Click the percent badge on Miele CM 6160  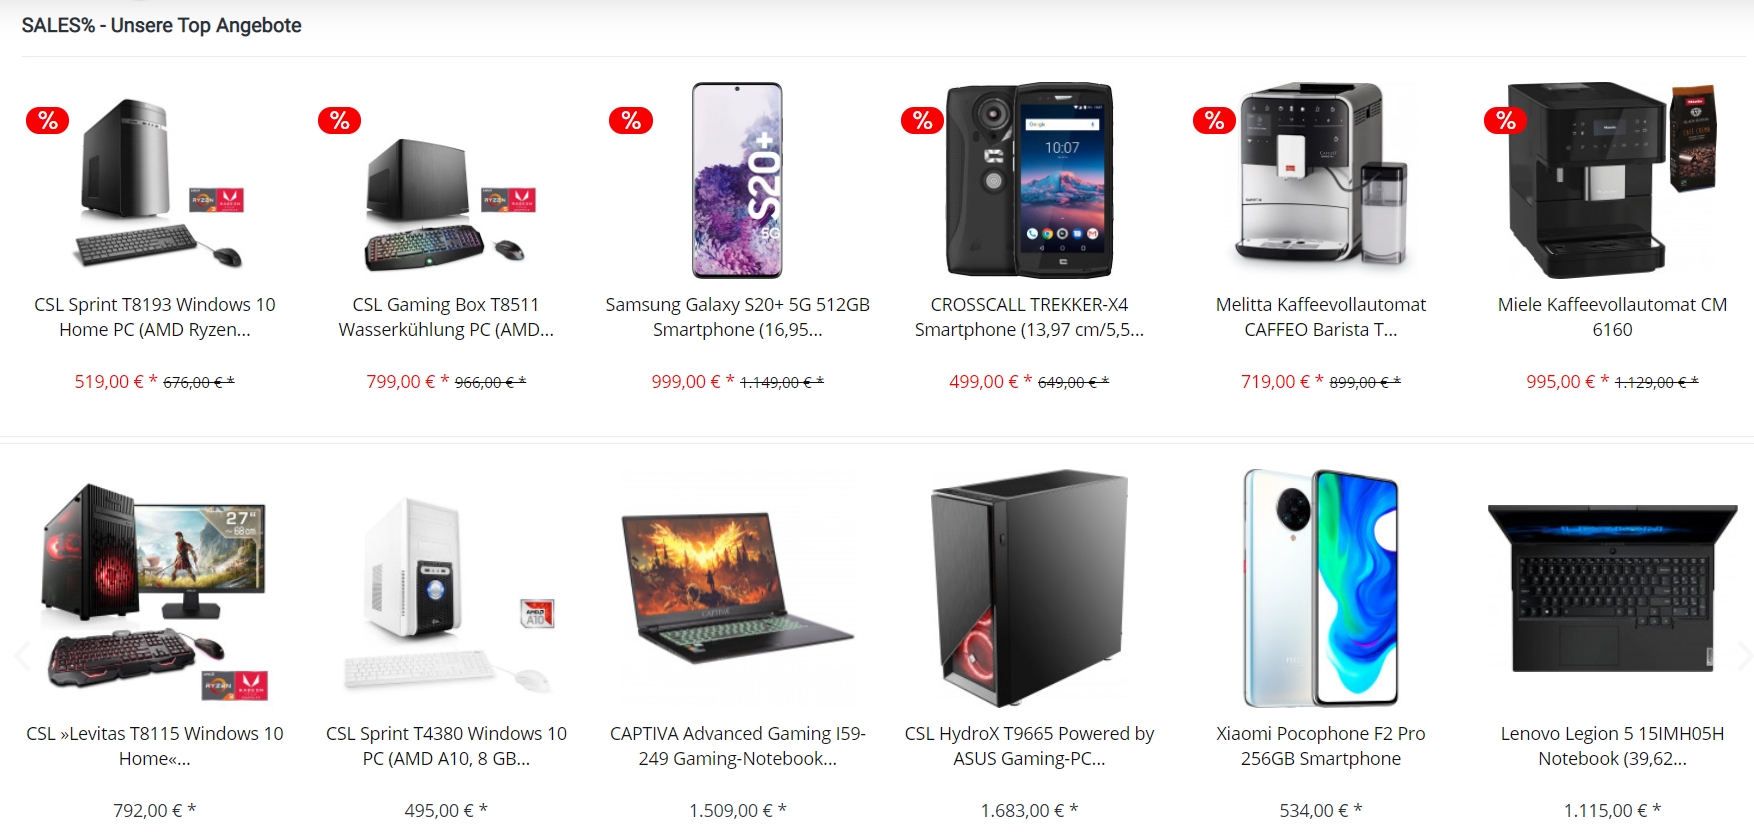tap(1506, 121)
